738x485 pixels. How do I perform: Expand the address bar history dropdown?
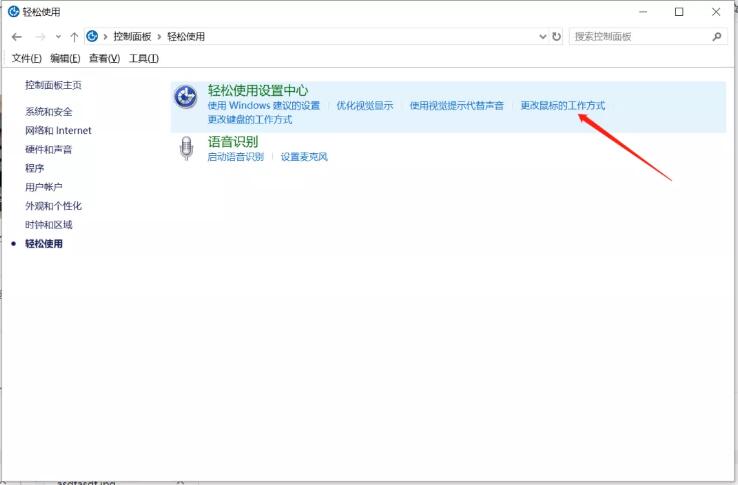(542, 37)
